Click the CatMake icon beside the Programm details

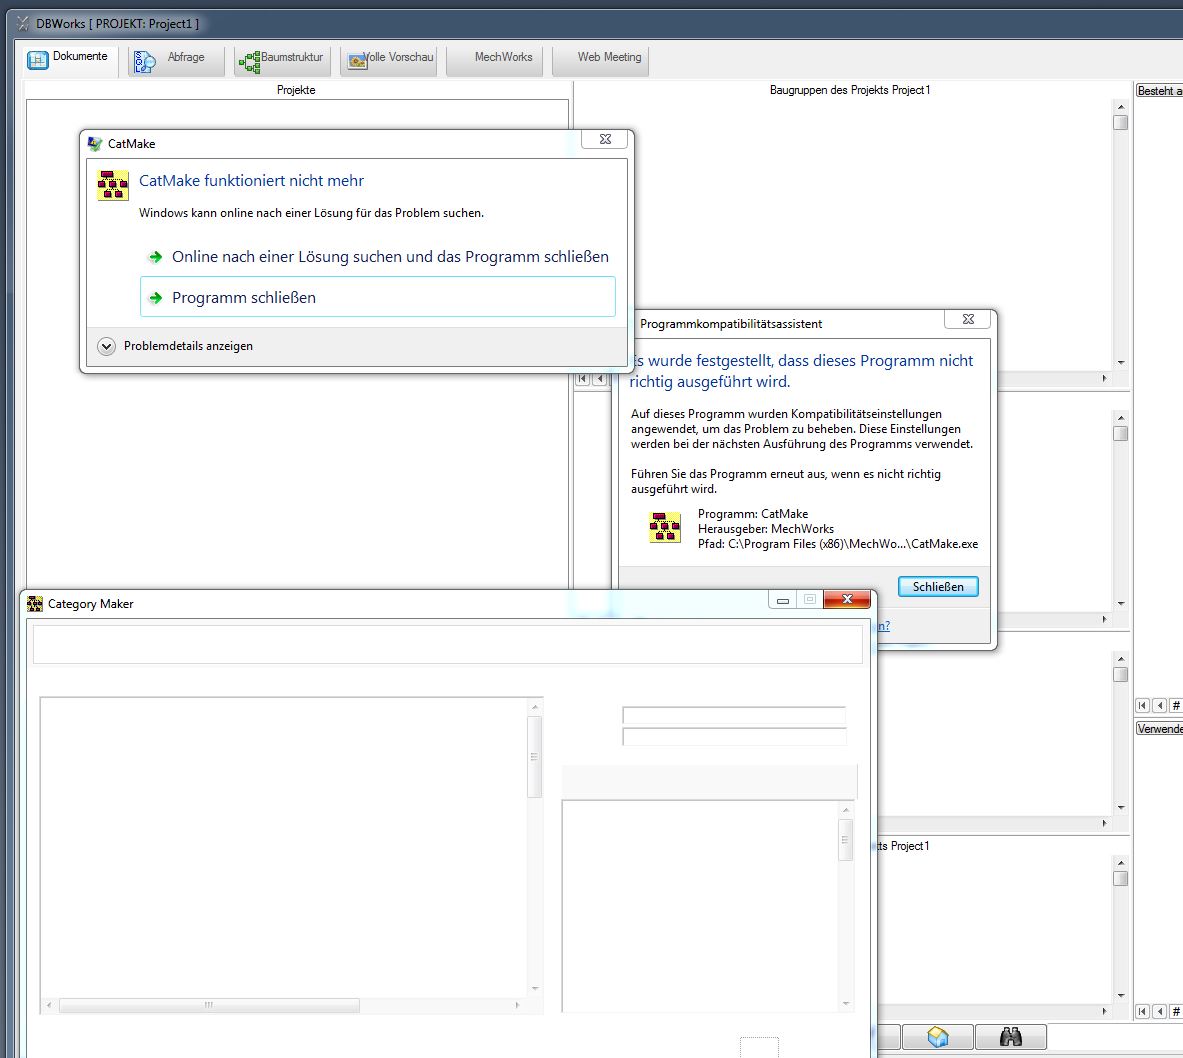[665, 527]
